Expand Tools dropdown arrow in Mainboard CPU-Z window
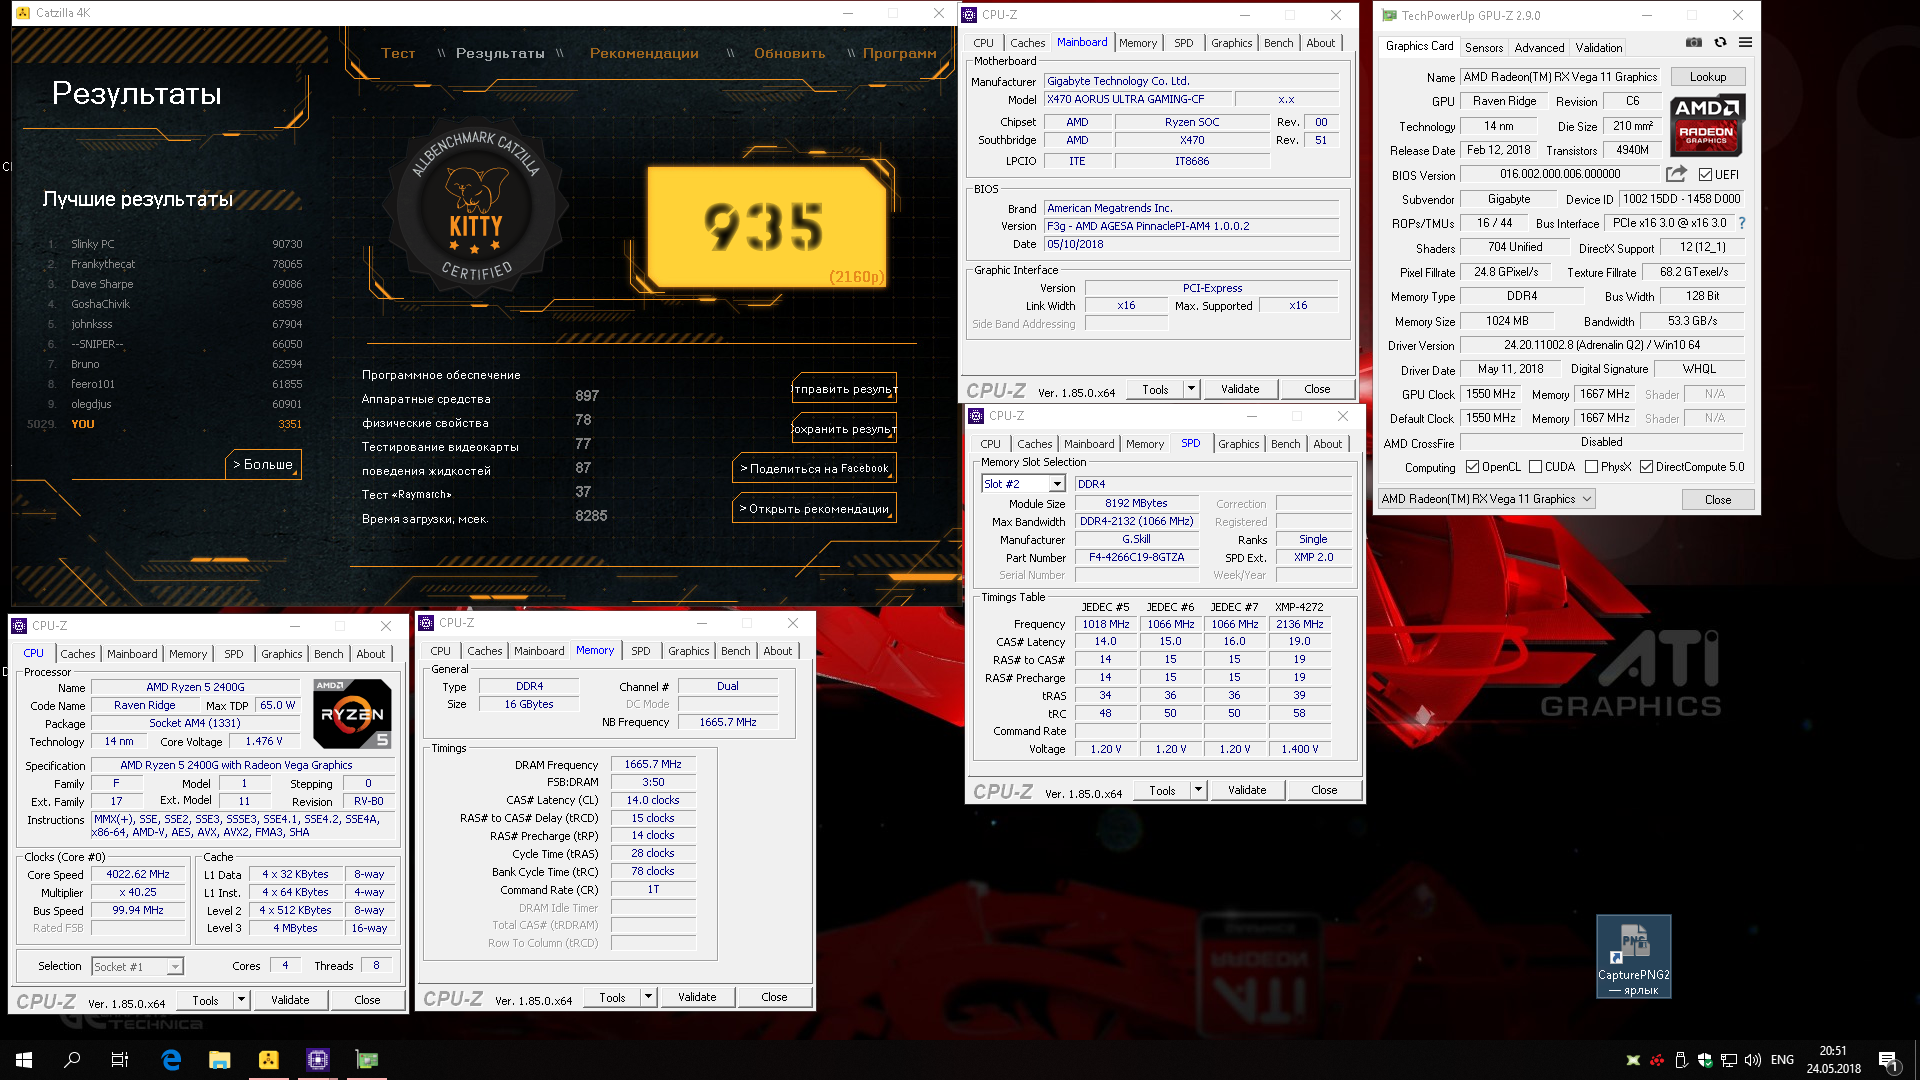 (x=1191, y=389)
